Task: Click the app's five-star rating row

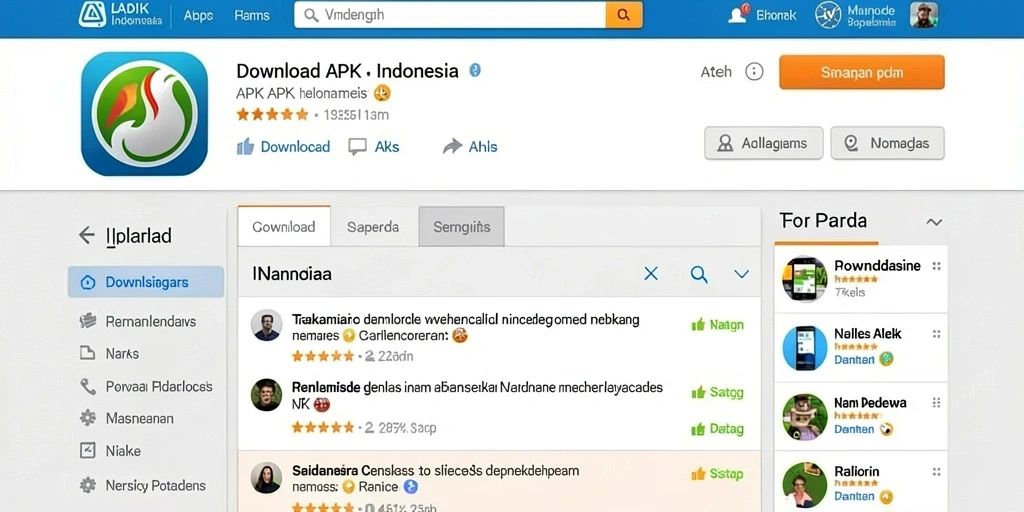Action: click(x=272, y=115)
